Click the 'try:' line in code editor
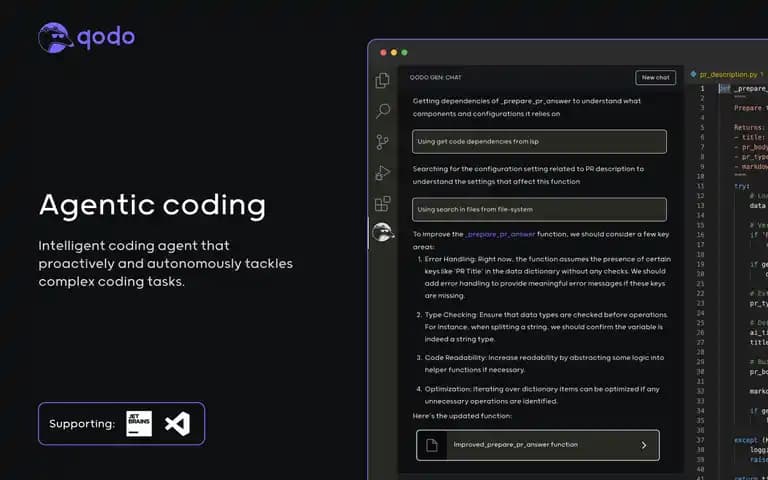 click(x=742, y=187)
